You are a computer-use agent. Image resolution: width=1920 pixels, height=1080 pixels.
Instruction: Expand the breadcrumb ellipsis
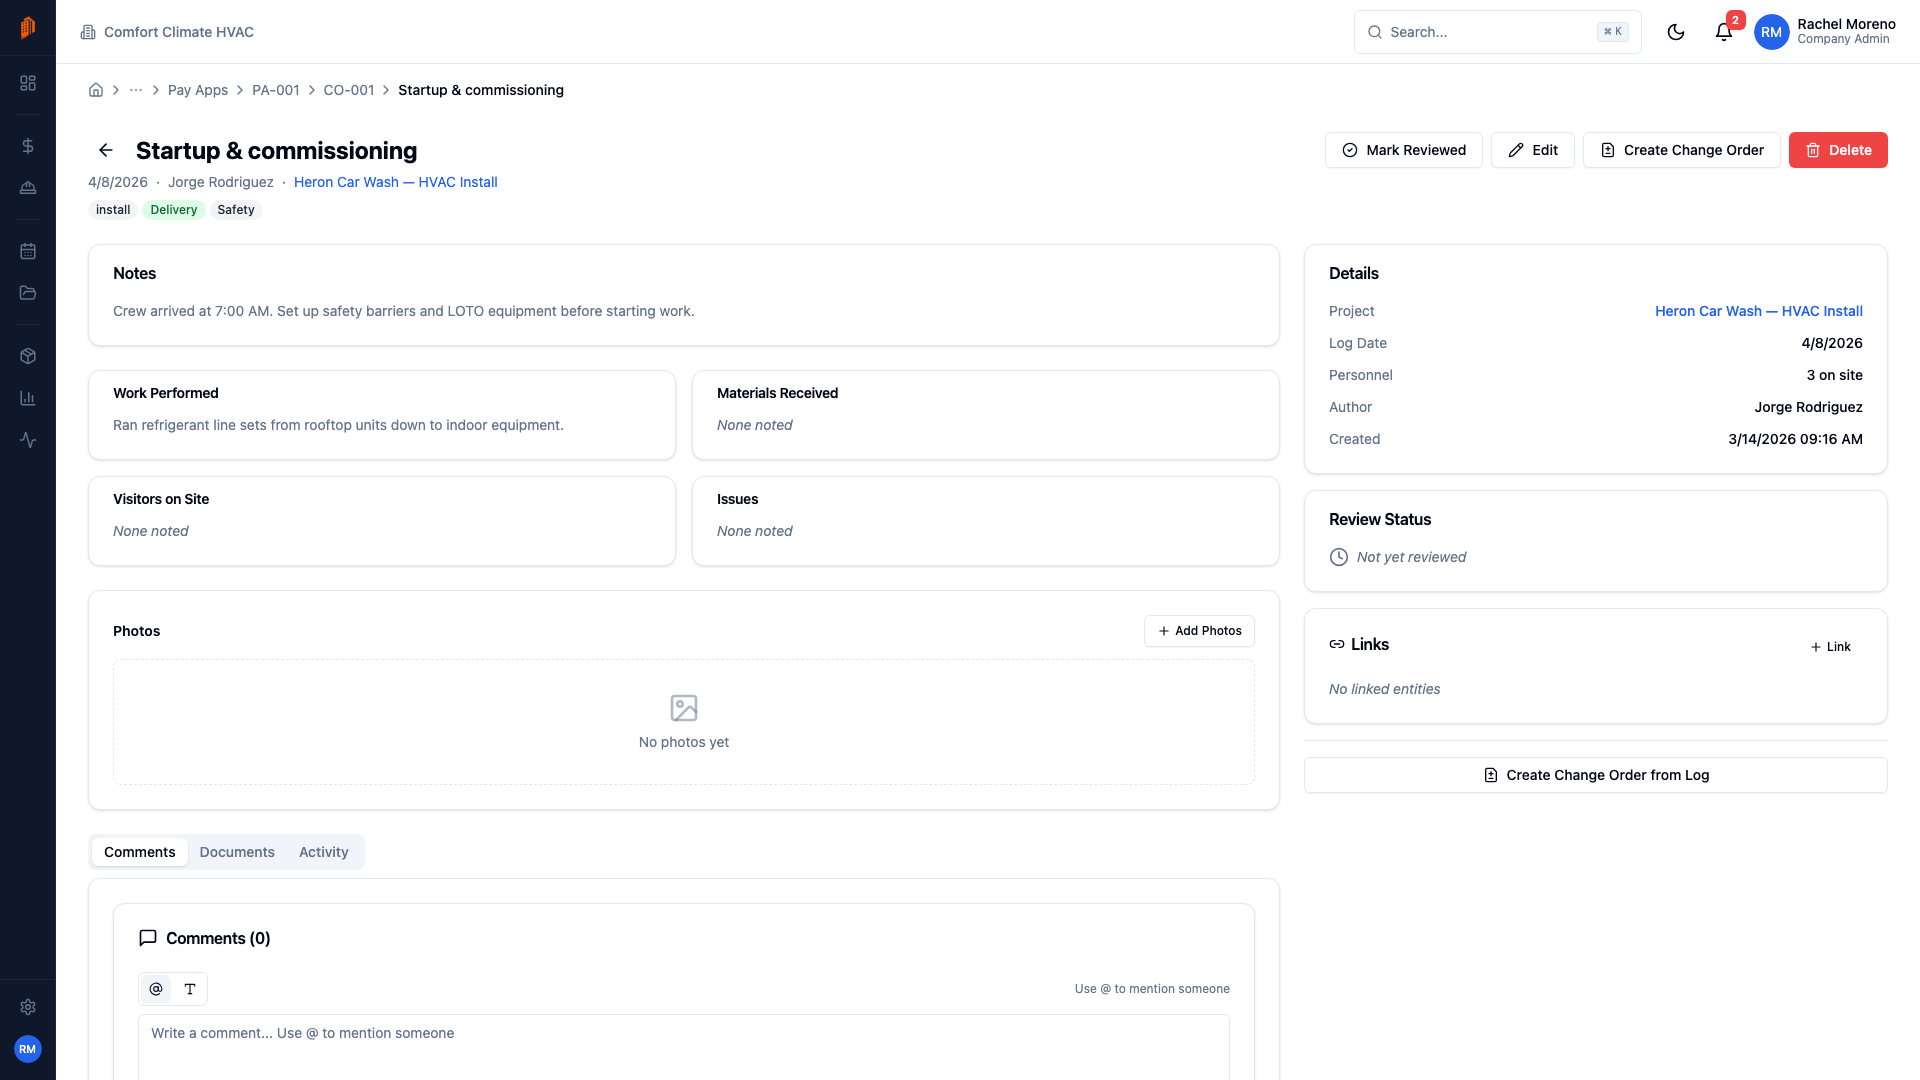click(136, 90)
